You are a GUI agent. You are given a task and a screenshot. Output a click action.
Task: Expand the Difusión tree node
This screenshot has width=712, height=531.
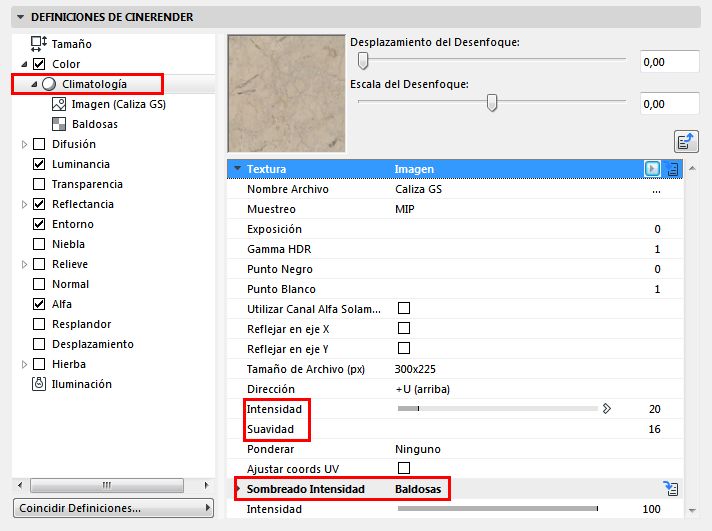(25, 144)
